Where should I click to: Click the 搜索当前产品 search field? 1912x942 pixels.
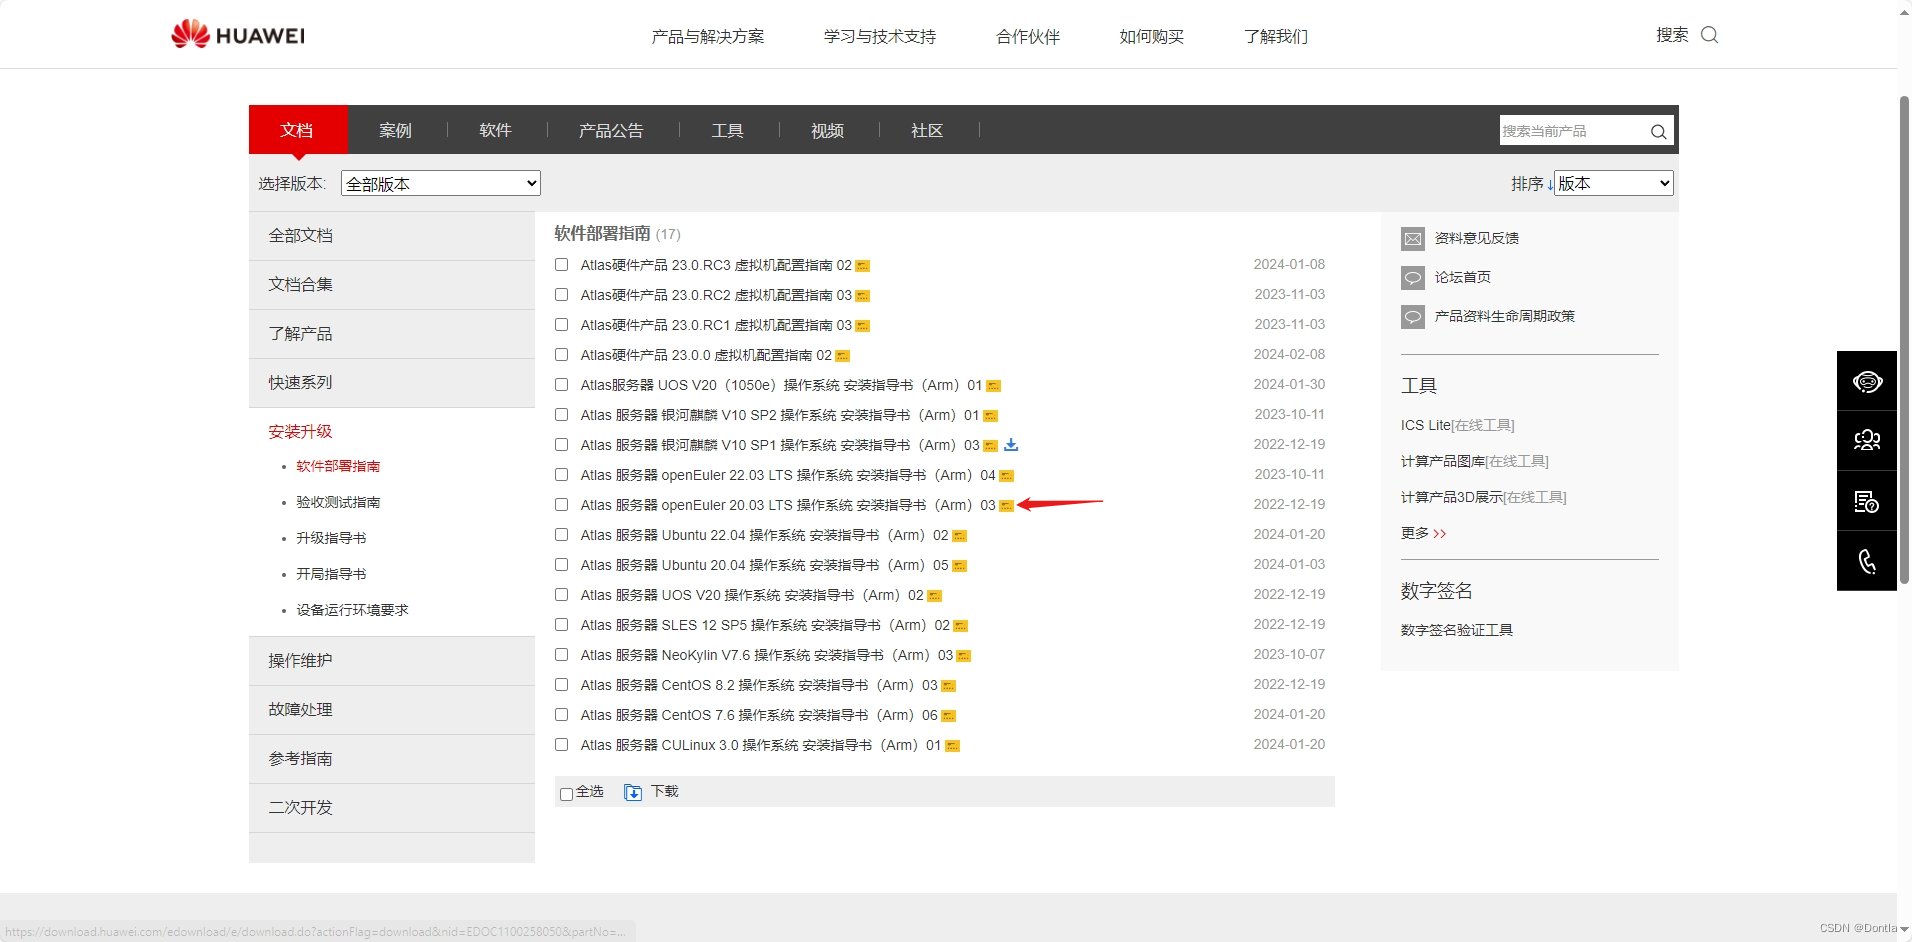click(1572, 131)
